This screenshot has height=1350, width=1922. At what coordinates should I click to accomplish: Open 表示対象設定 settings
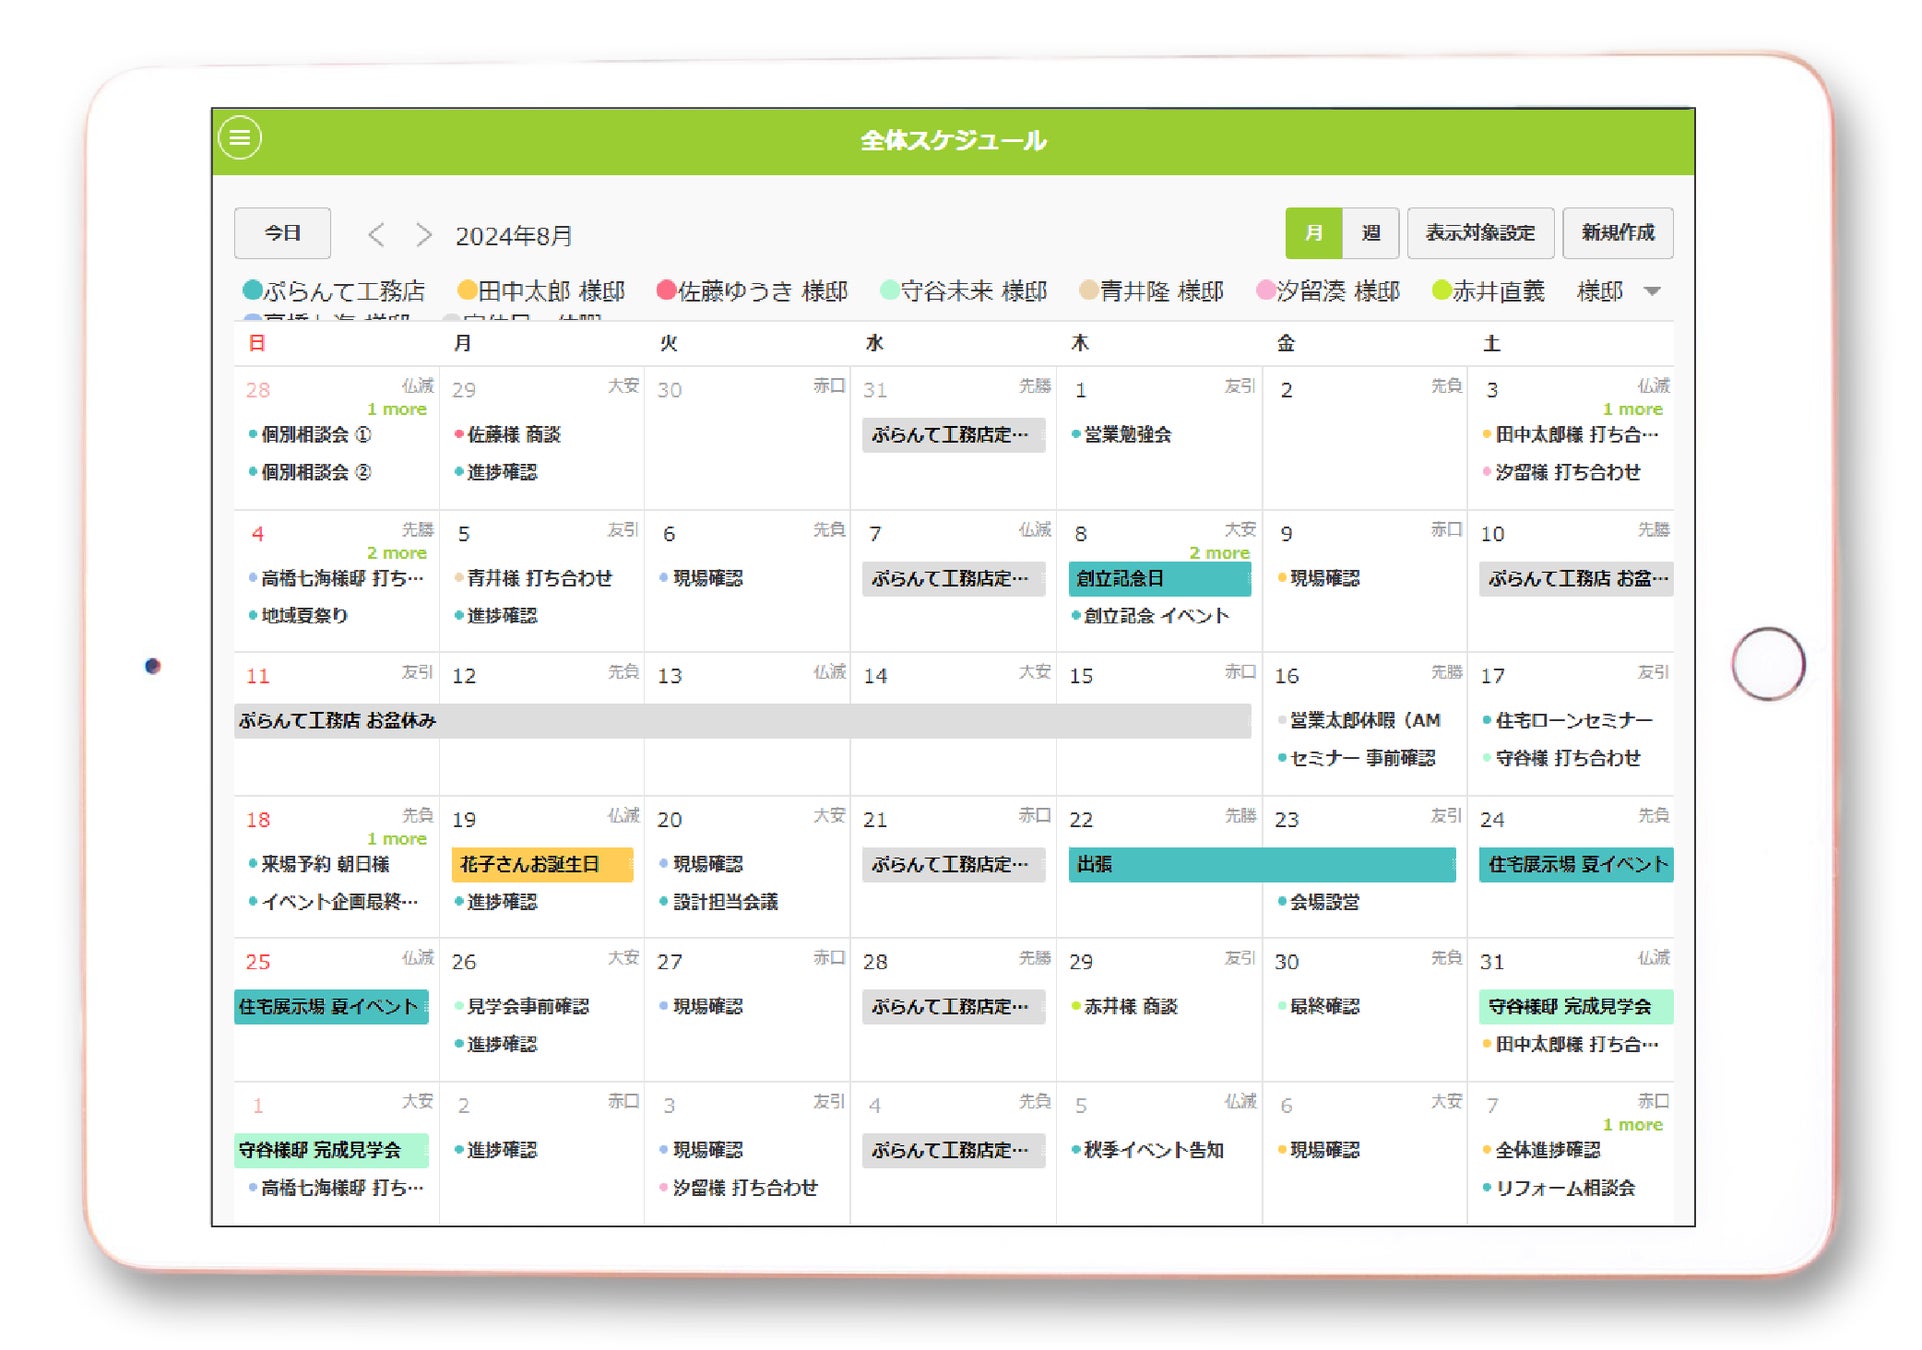click(1479, 233)
